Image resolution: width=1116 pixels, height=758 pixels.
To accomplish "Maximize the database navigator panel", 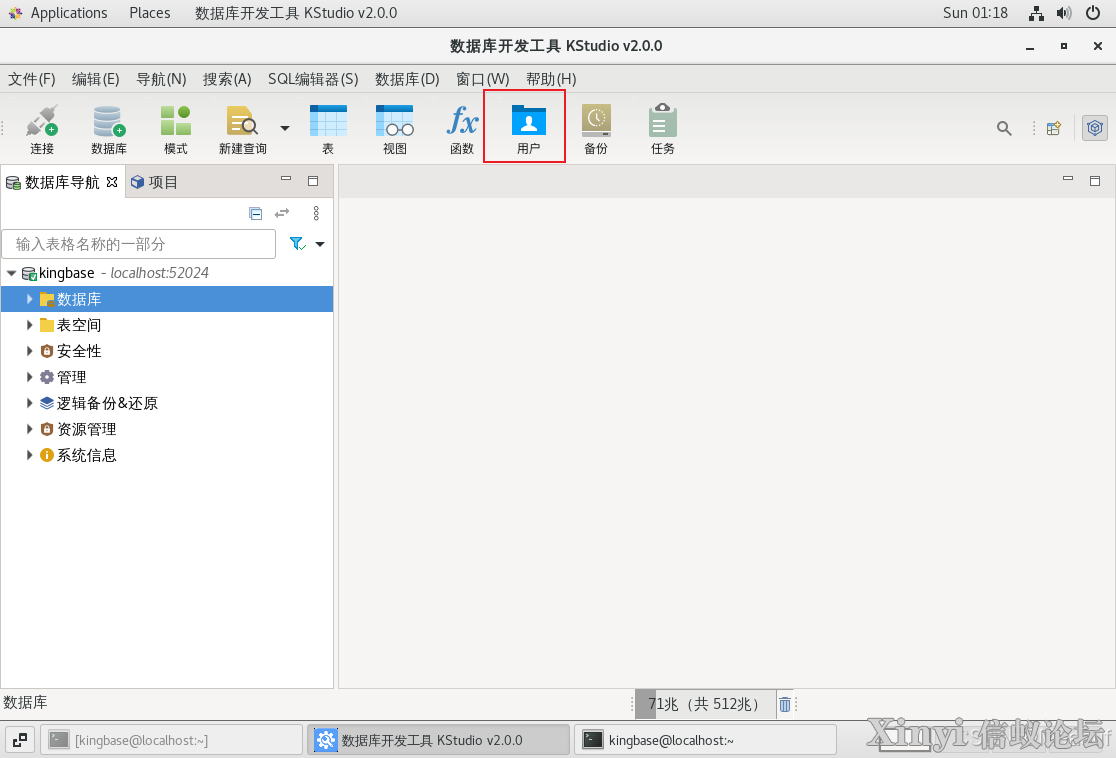I will (312, 181).
